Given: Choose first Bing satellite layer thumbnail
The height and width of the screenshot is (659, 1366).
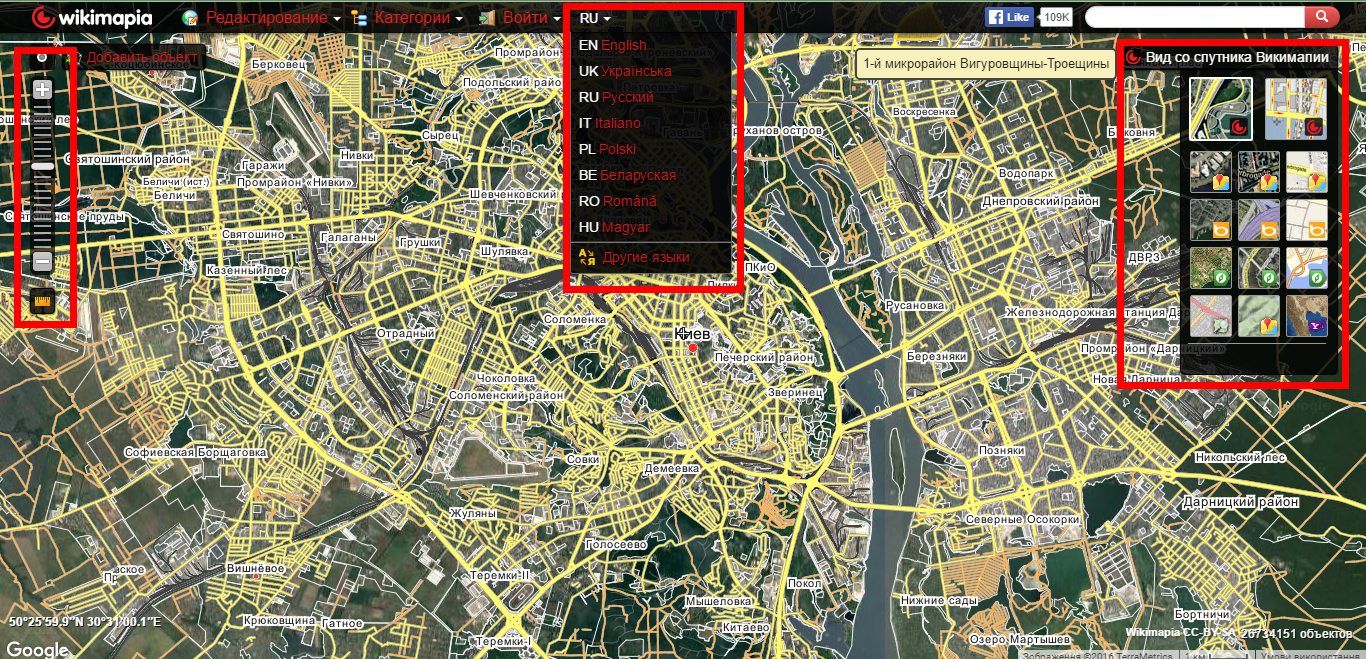Looking at the screenshot, I should [1210, 219].
